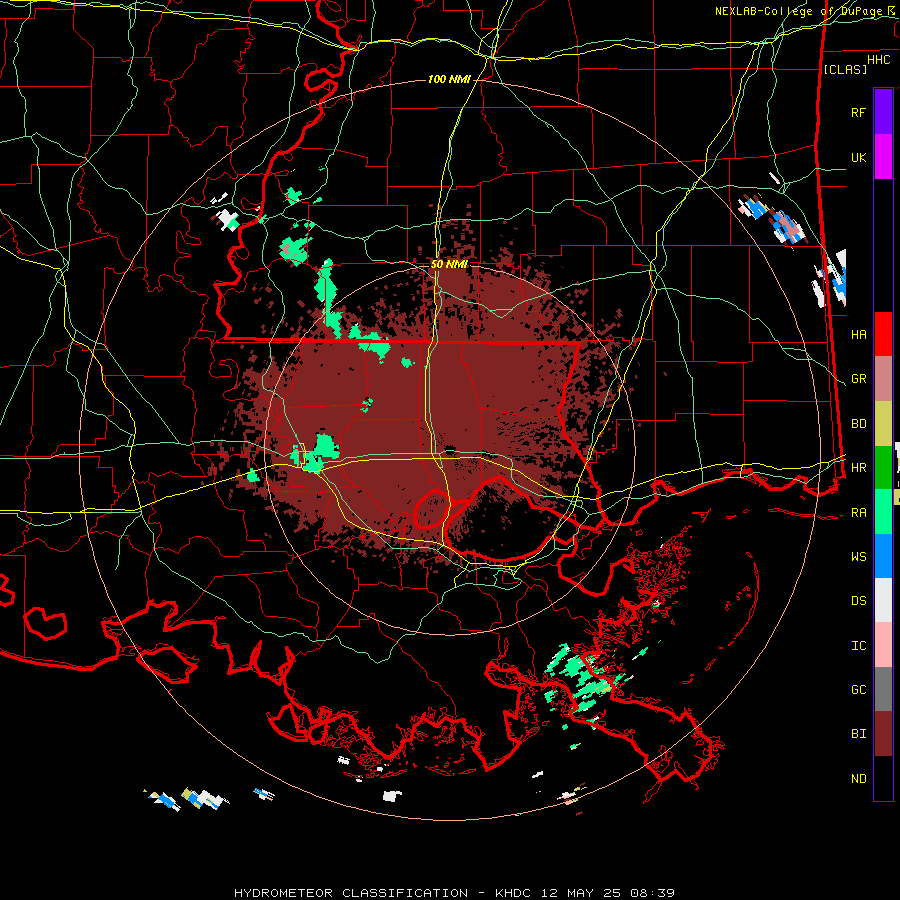The image size is (900, 900).
Task: Click the ND black legend swatch
Action: coord(883,778)
